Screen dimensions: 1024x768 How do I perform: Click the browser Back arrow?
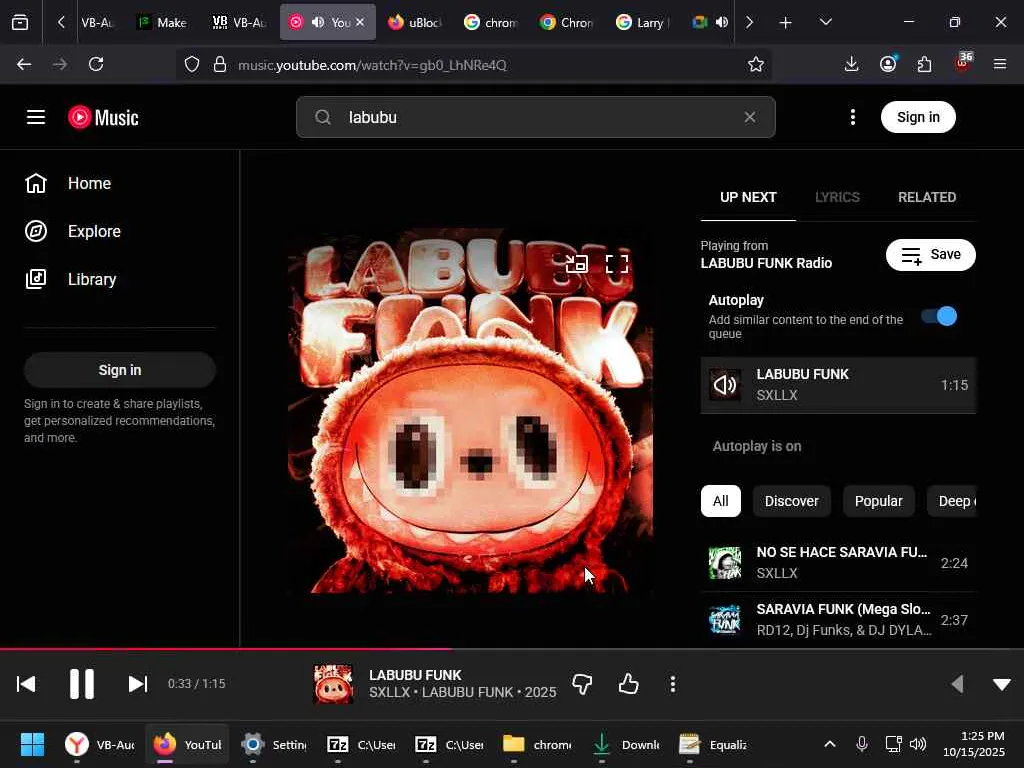click(24, 65)
